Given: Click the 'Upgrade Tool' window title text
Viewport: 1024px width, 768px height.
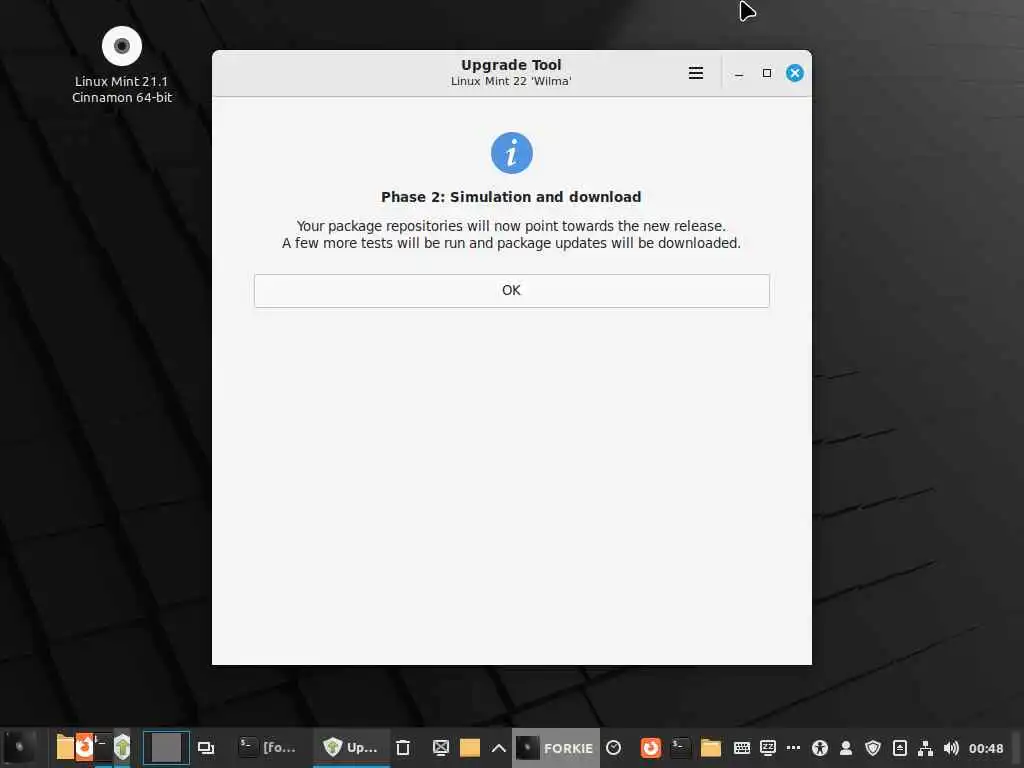Looking at the screenshot, I should (x=511, y=65).
